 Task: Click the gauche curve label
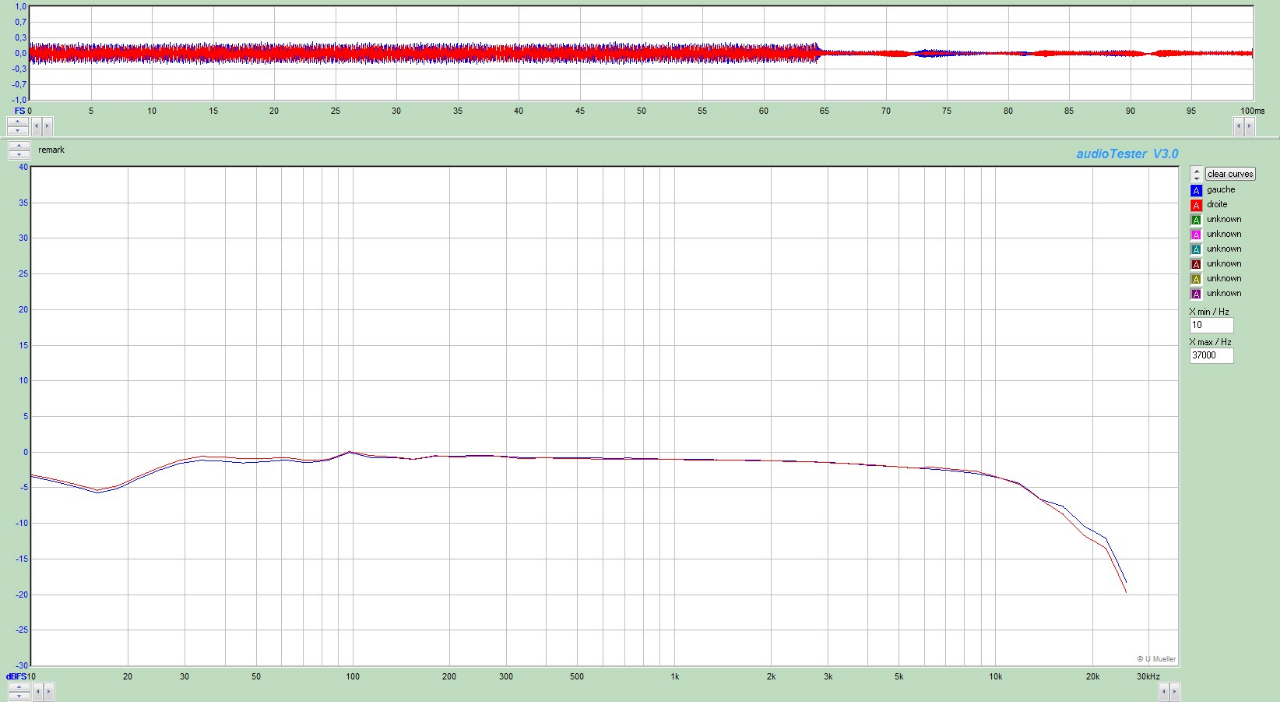click(1221, 190)
